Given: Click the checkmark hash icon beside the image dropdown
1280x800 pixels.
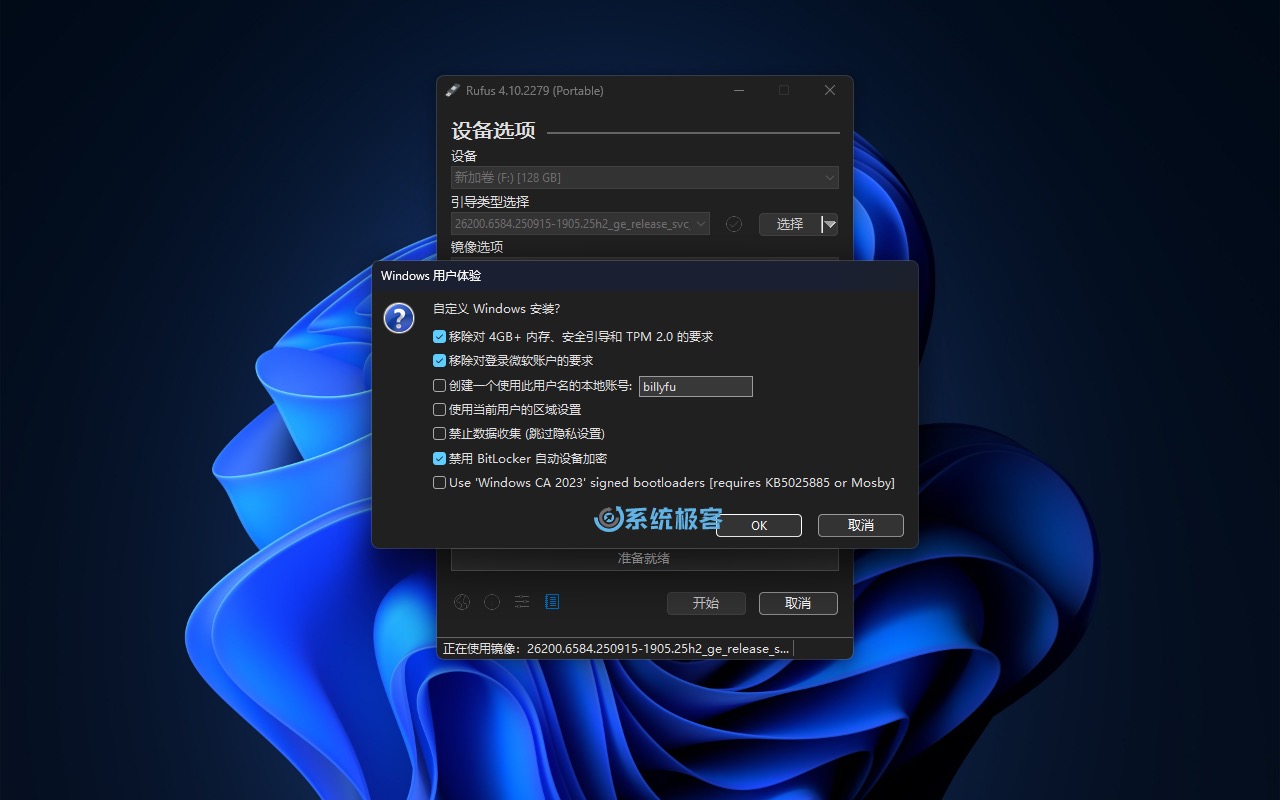Looking at the screenshot, I should pos(734,224).
